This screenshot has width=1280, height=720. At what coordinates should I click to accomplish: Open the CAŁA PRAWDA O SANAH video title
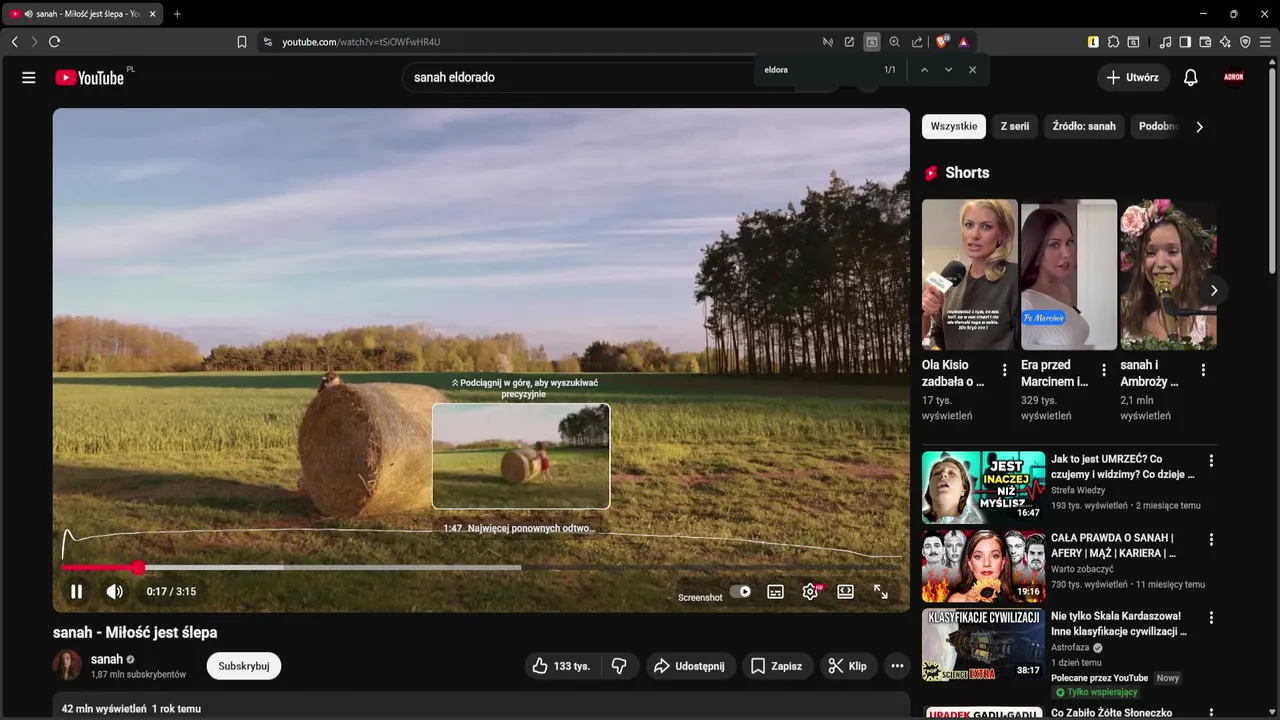[x=1113, y=545]
